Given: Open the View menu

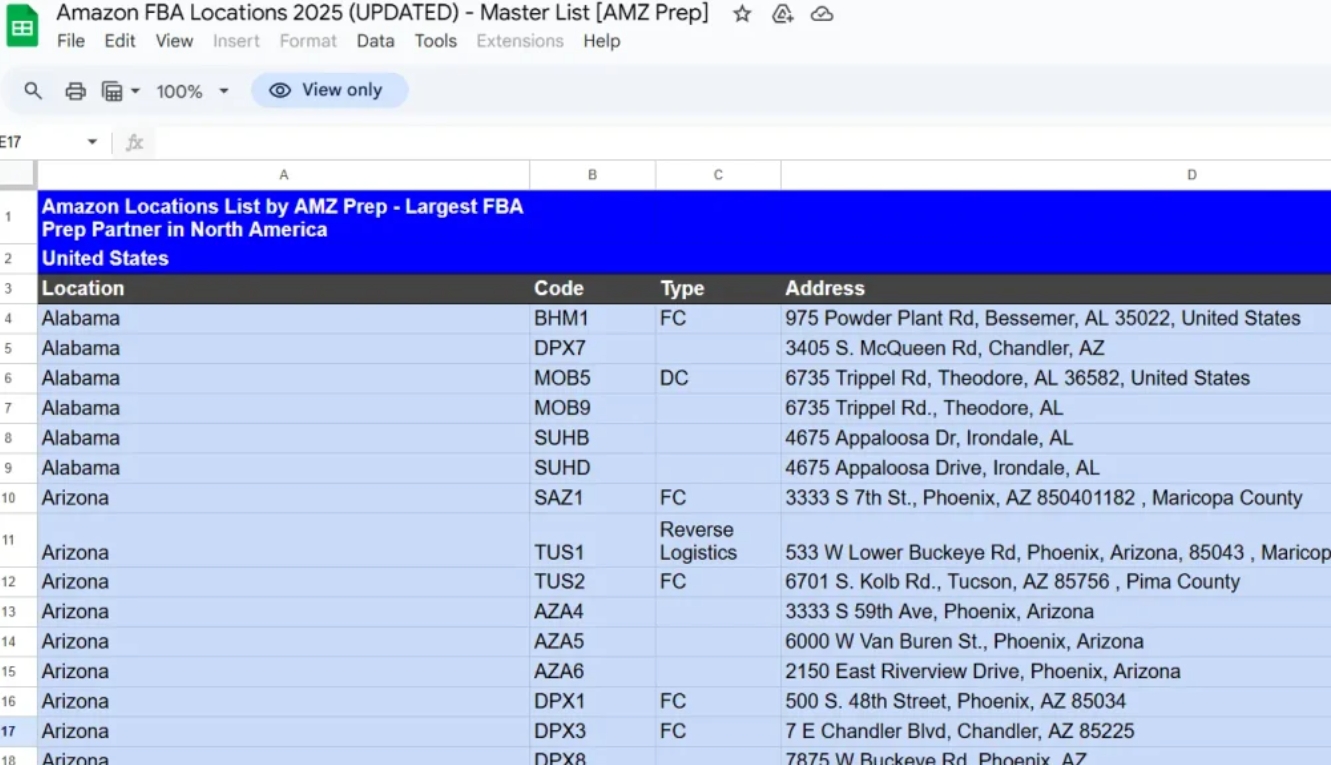Looking at the screenshot, I should click(174, 41).
